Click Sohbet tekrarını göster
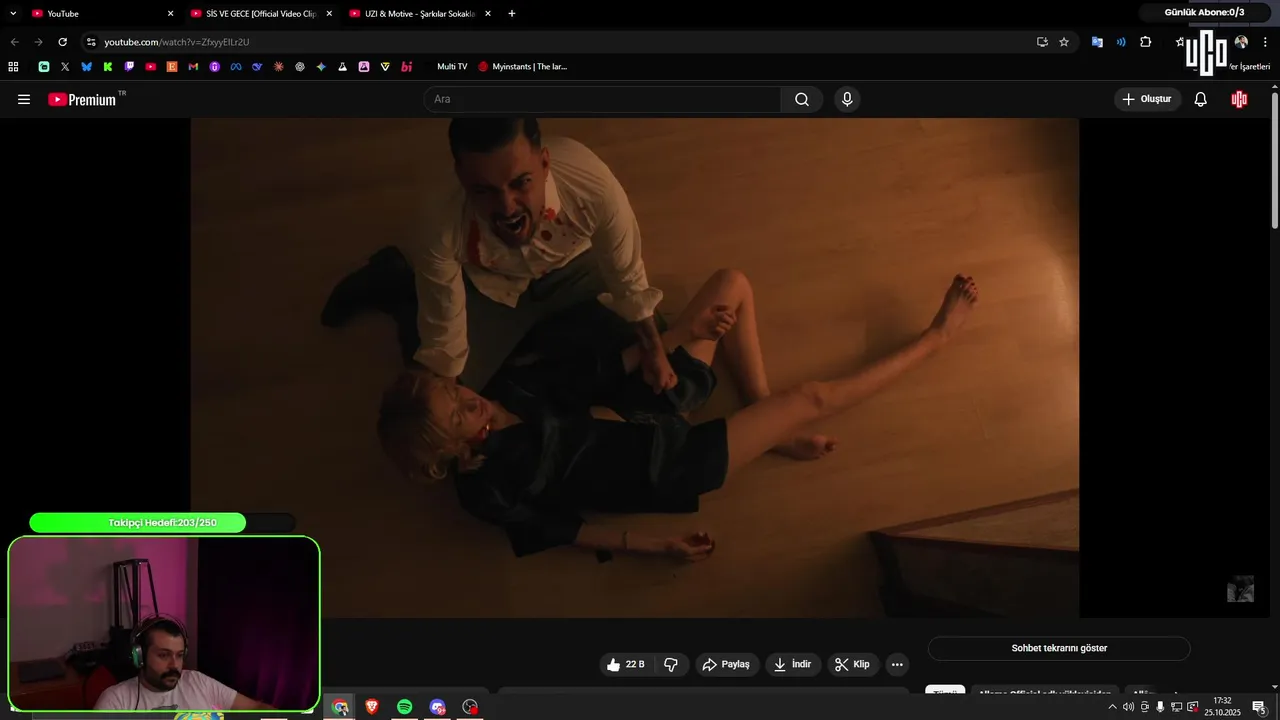The image size is (1280, 720). (x=1059, y=648)
